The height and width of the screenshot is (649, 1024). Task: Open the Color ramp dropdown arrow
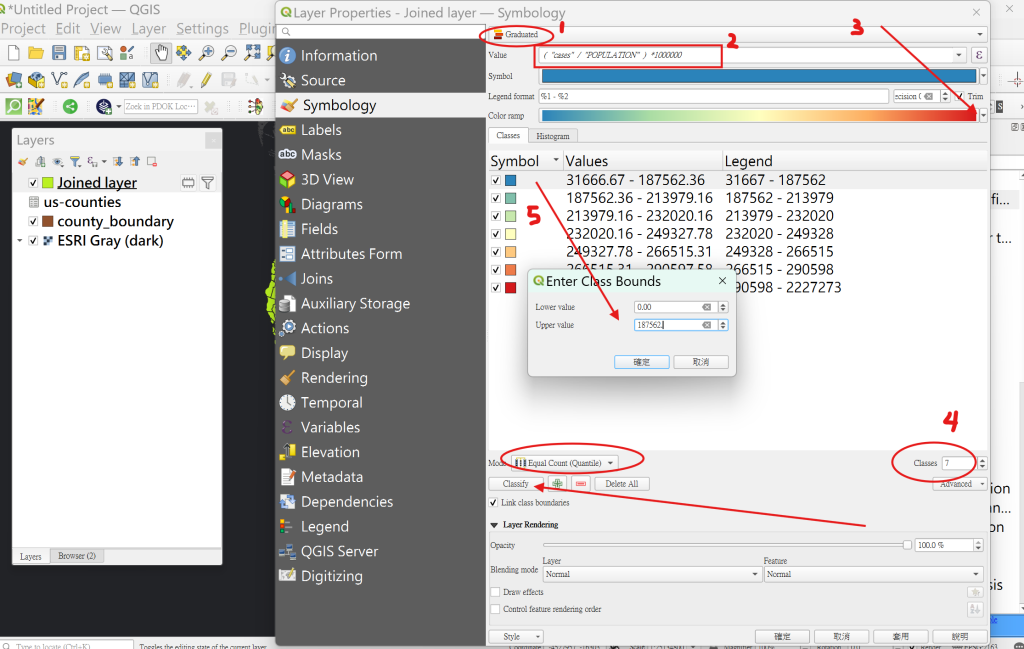point(984,116)
